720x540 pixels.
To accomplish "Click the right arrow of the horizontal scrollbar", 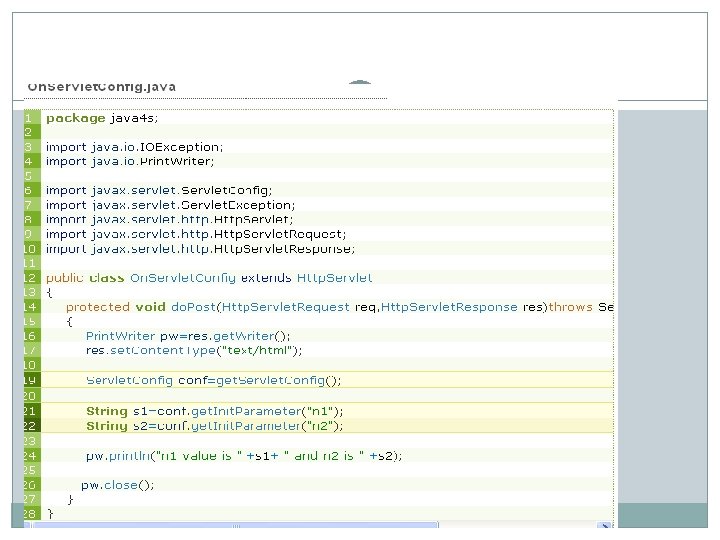I will point(605,524).
